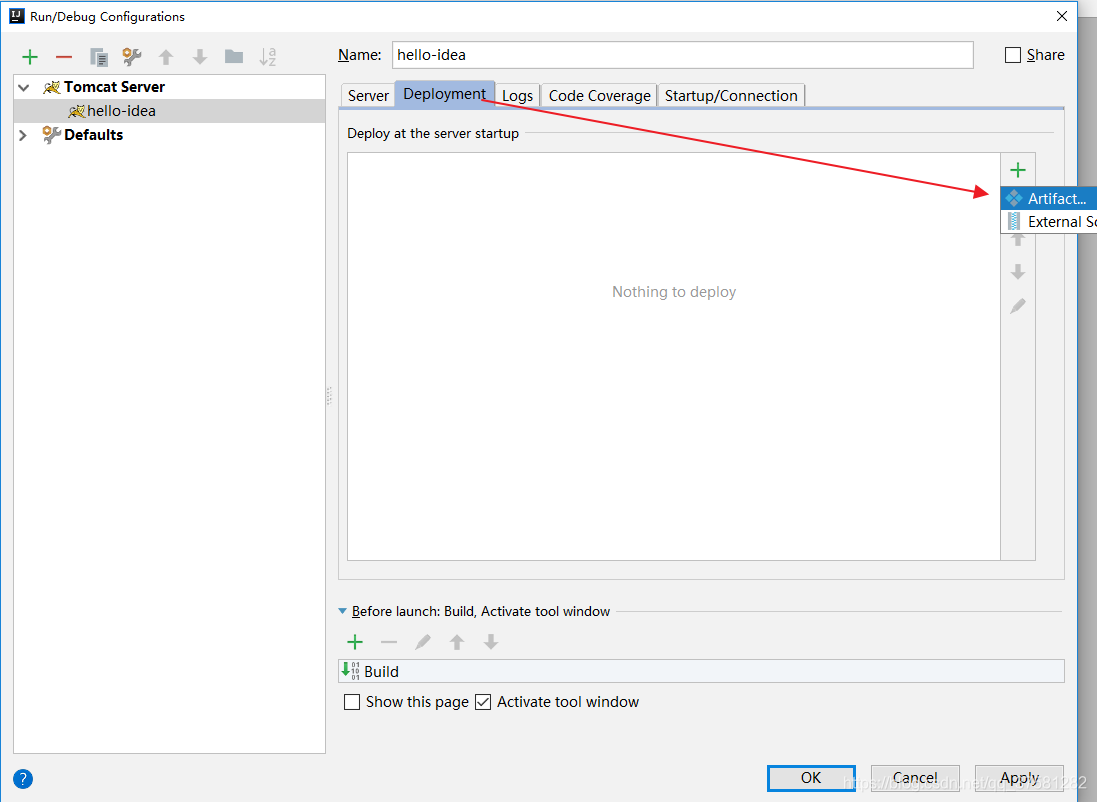Close the Run/Debug Configurations dialog

tap(1061, 16)
